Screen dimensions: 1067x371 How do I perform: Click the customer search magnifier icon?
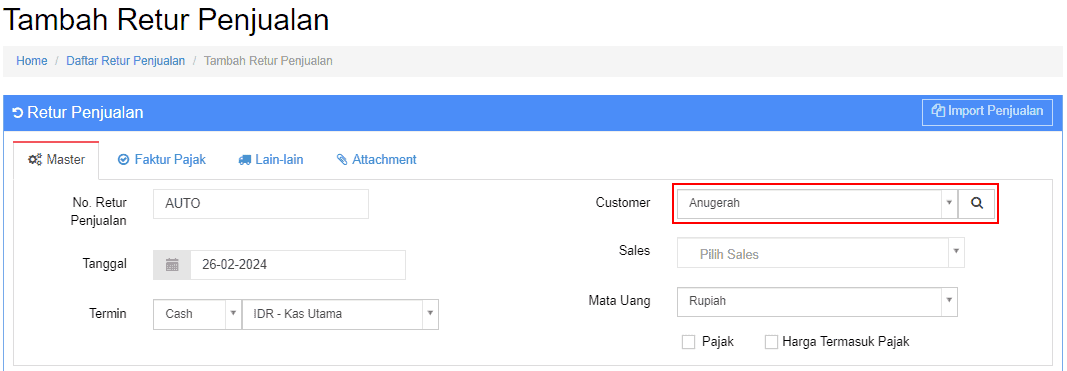coord(976,204)
